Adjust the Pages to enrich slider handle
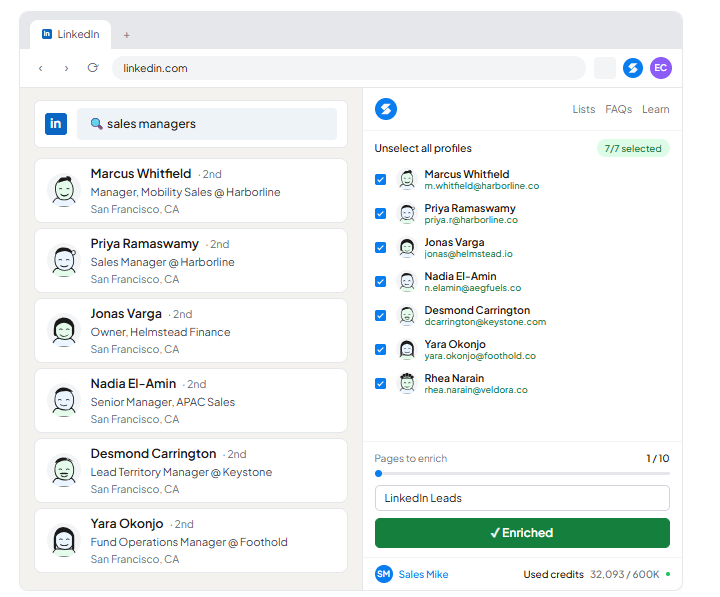Viewport: 720px width, 597px height. tap(378, 473)
